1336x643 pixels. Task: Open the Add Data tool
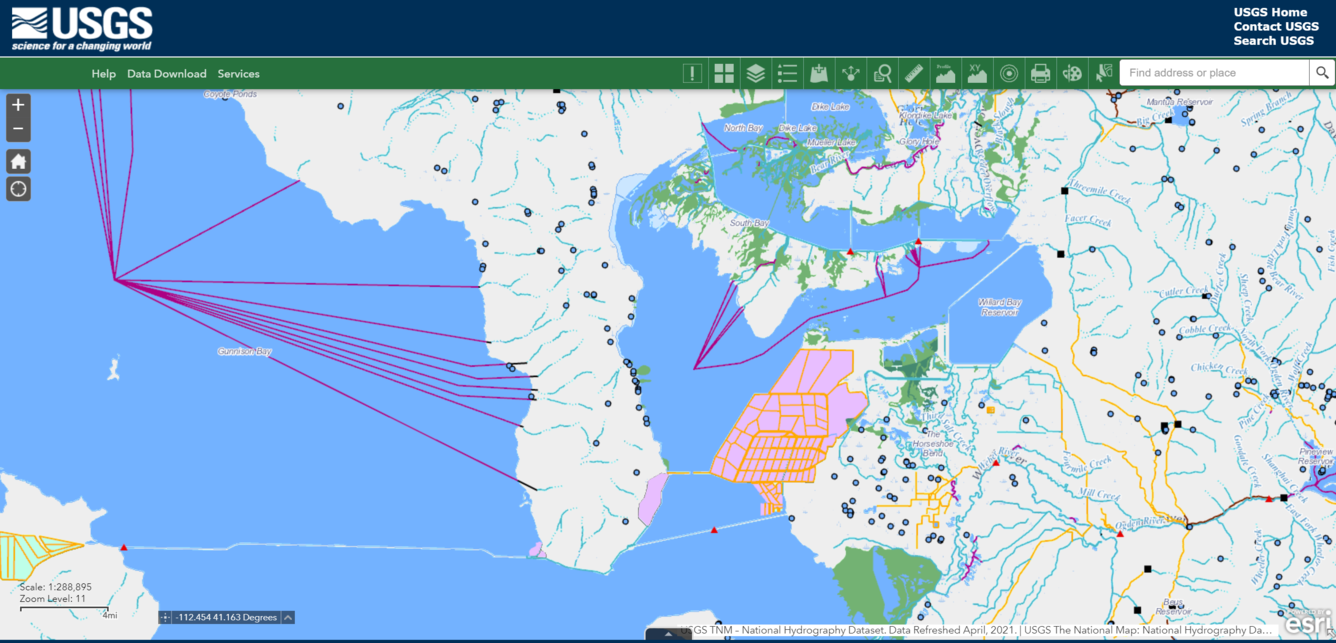click(820, 72)
